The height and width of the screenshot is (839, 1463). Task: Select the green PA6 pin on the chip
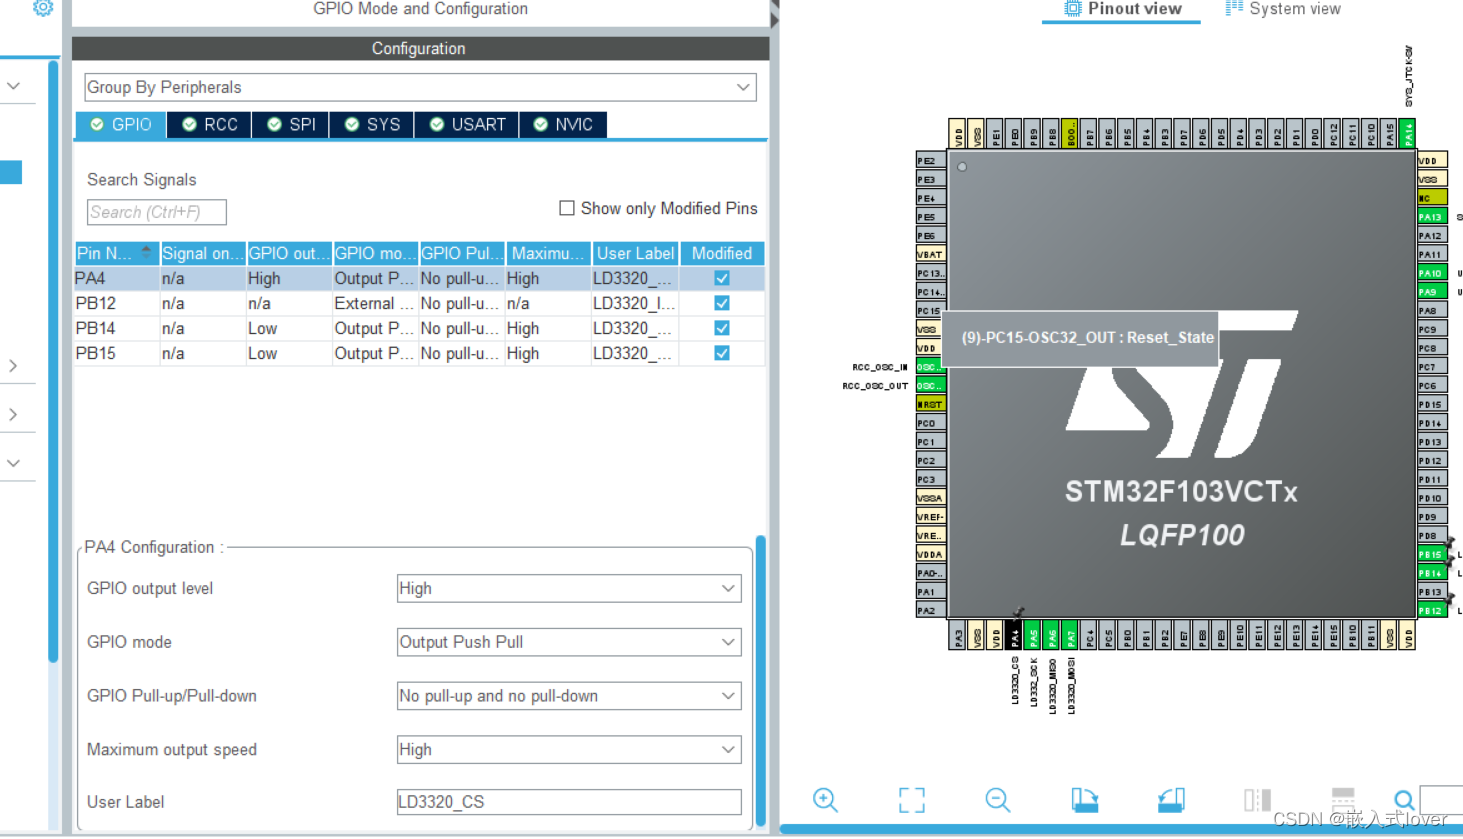pos(1052,635)
